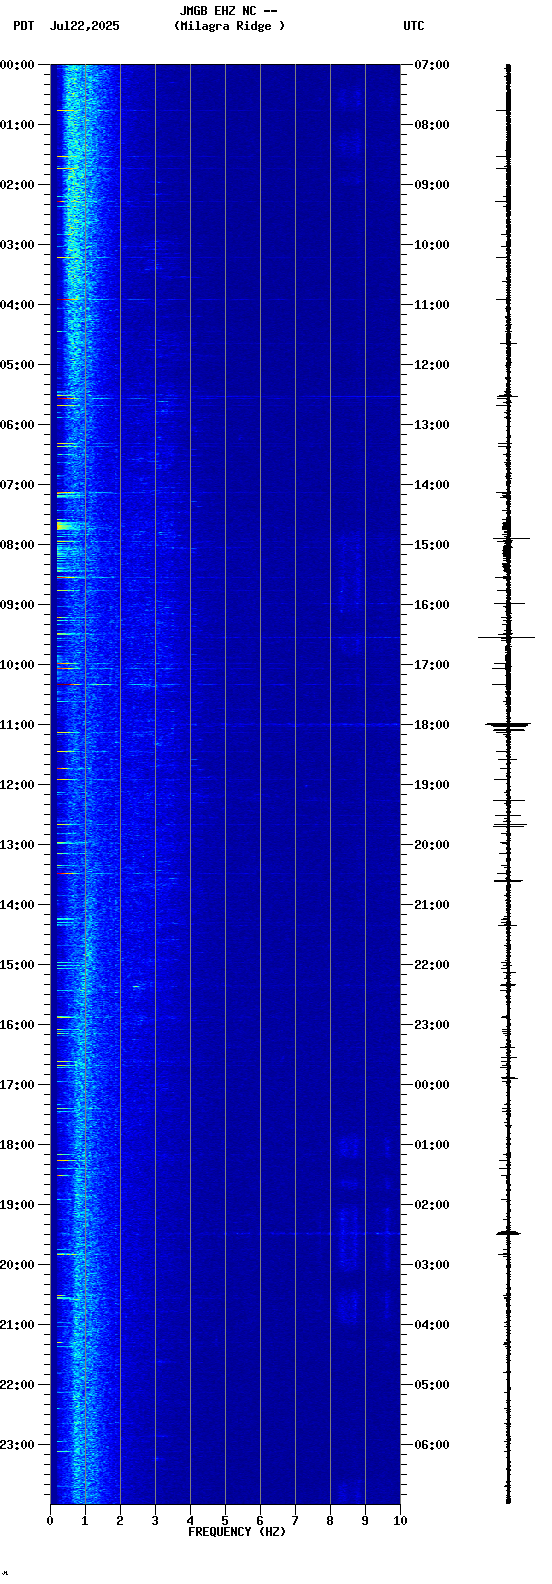Screen dimensions: 552x1584
Task: Click the 00:00 PDT time label
Action: [x=17, y=65]
